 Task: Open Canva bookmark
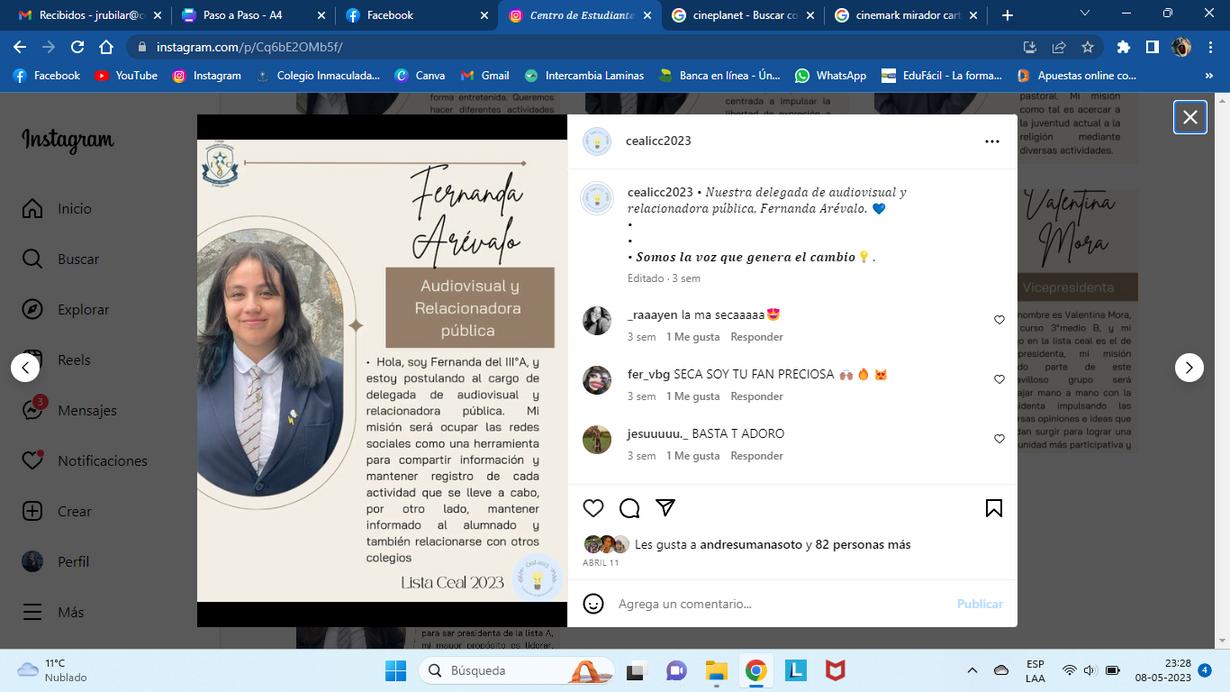point(420,75)
